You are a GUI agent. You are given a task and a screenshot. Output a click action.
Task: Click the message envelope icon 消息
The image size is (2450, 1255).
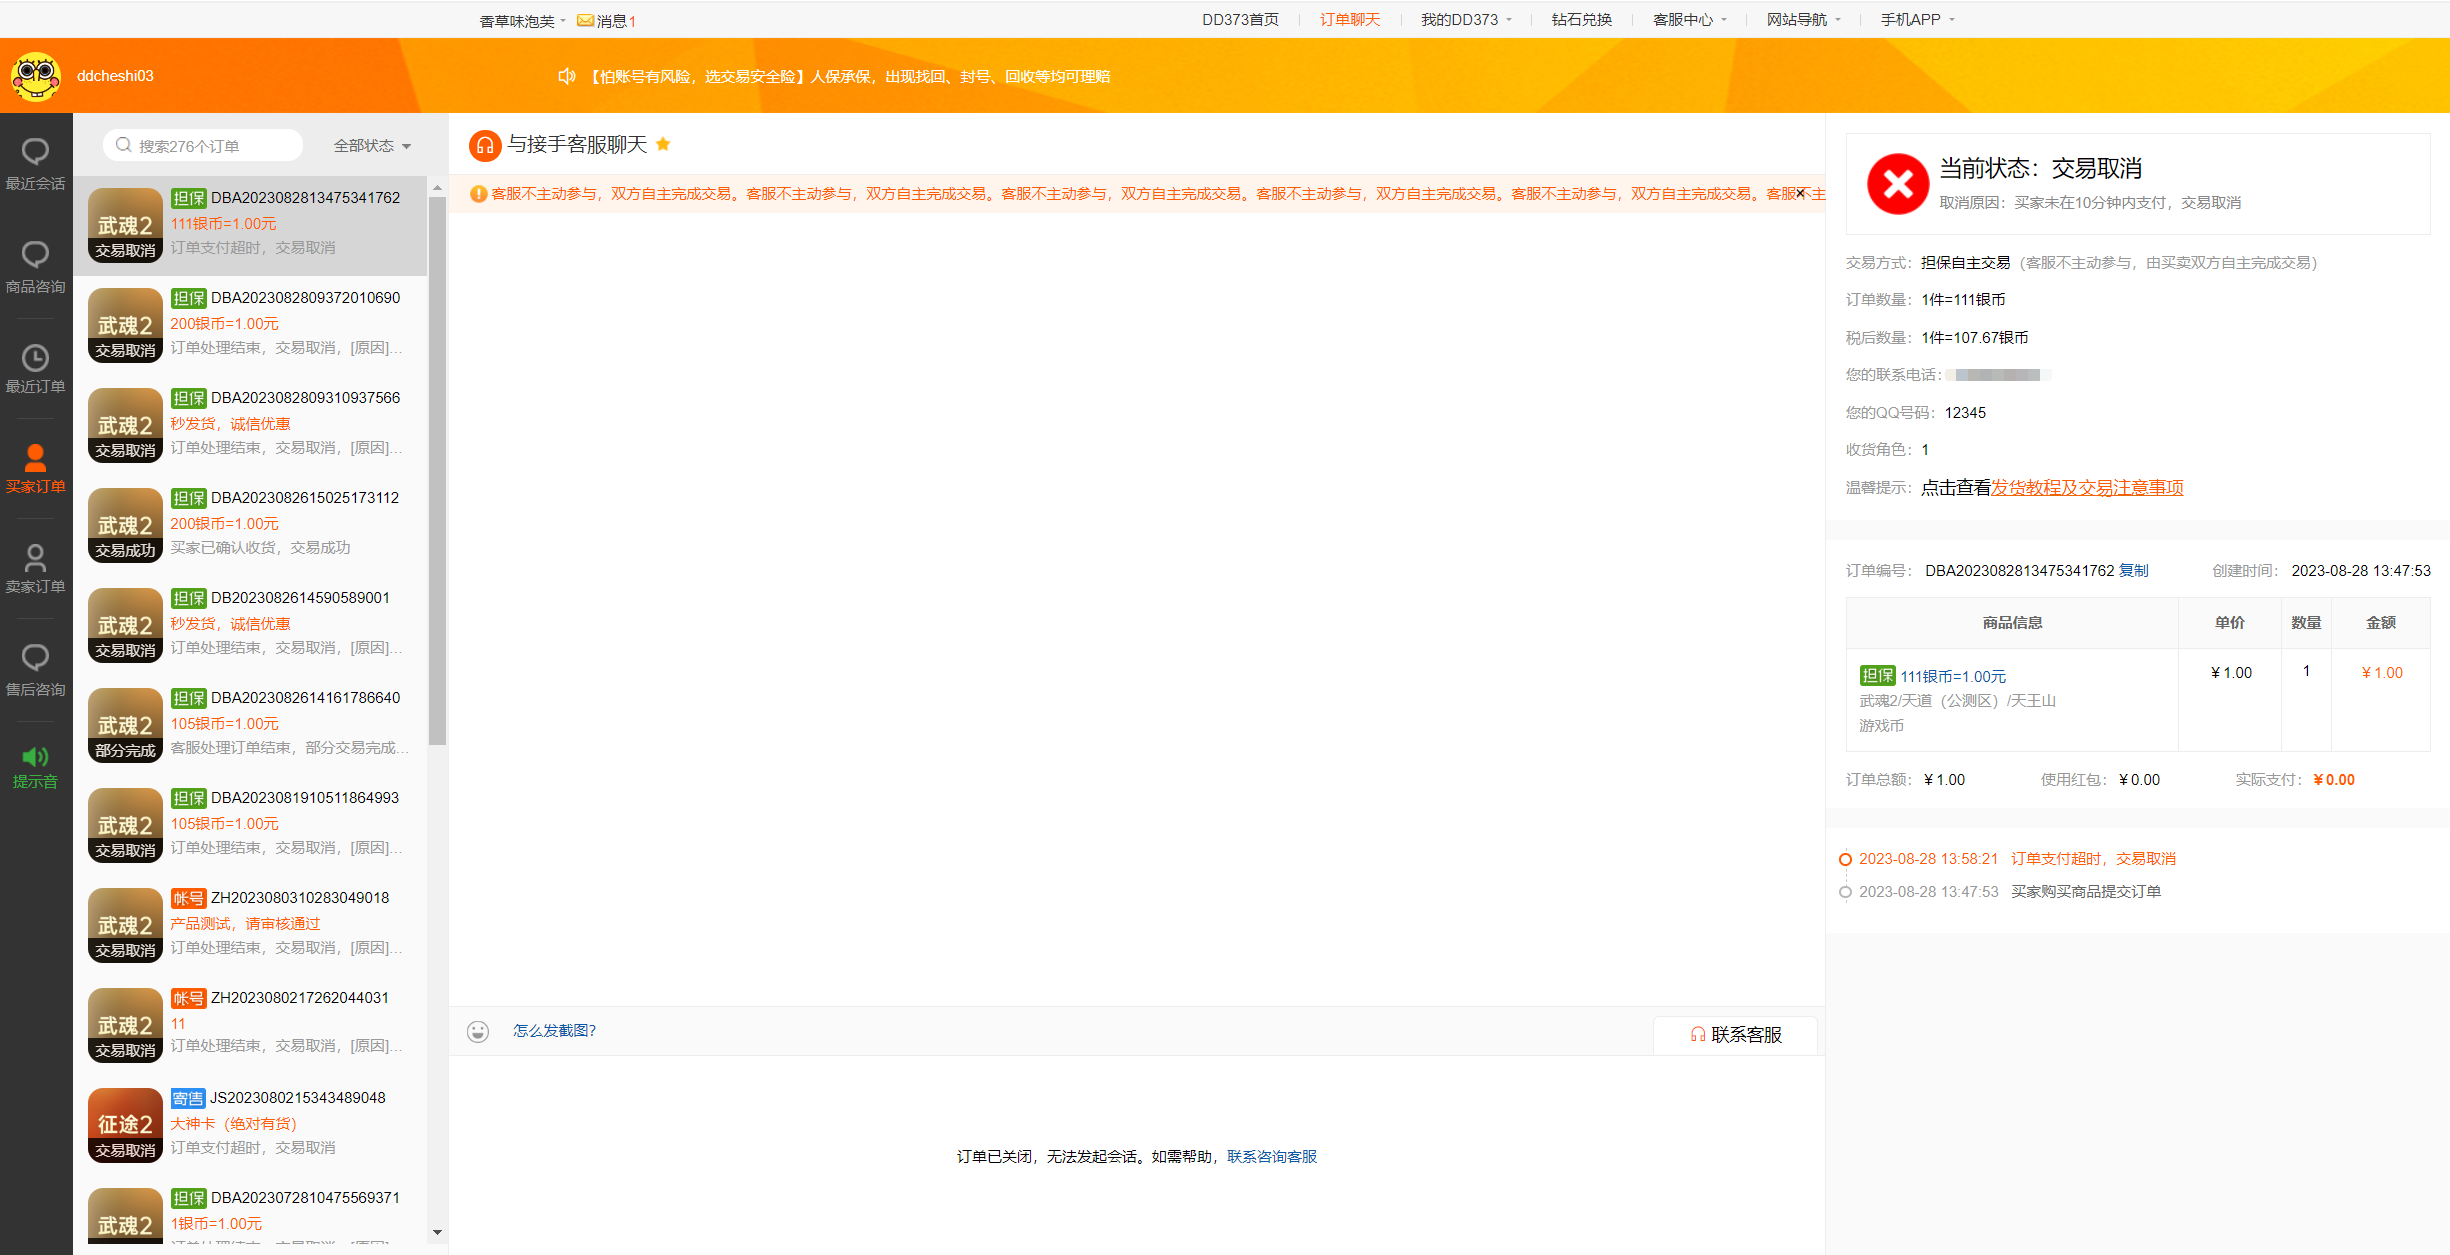coord(585,20)
